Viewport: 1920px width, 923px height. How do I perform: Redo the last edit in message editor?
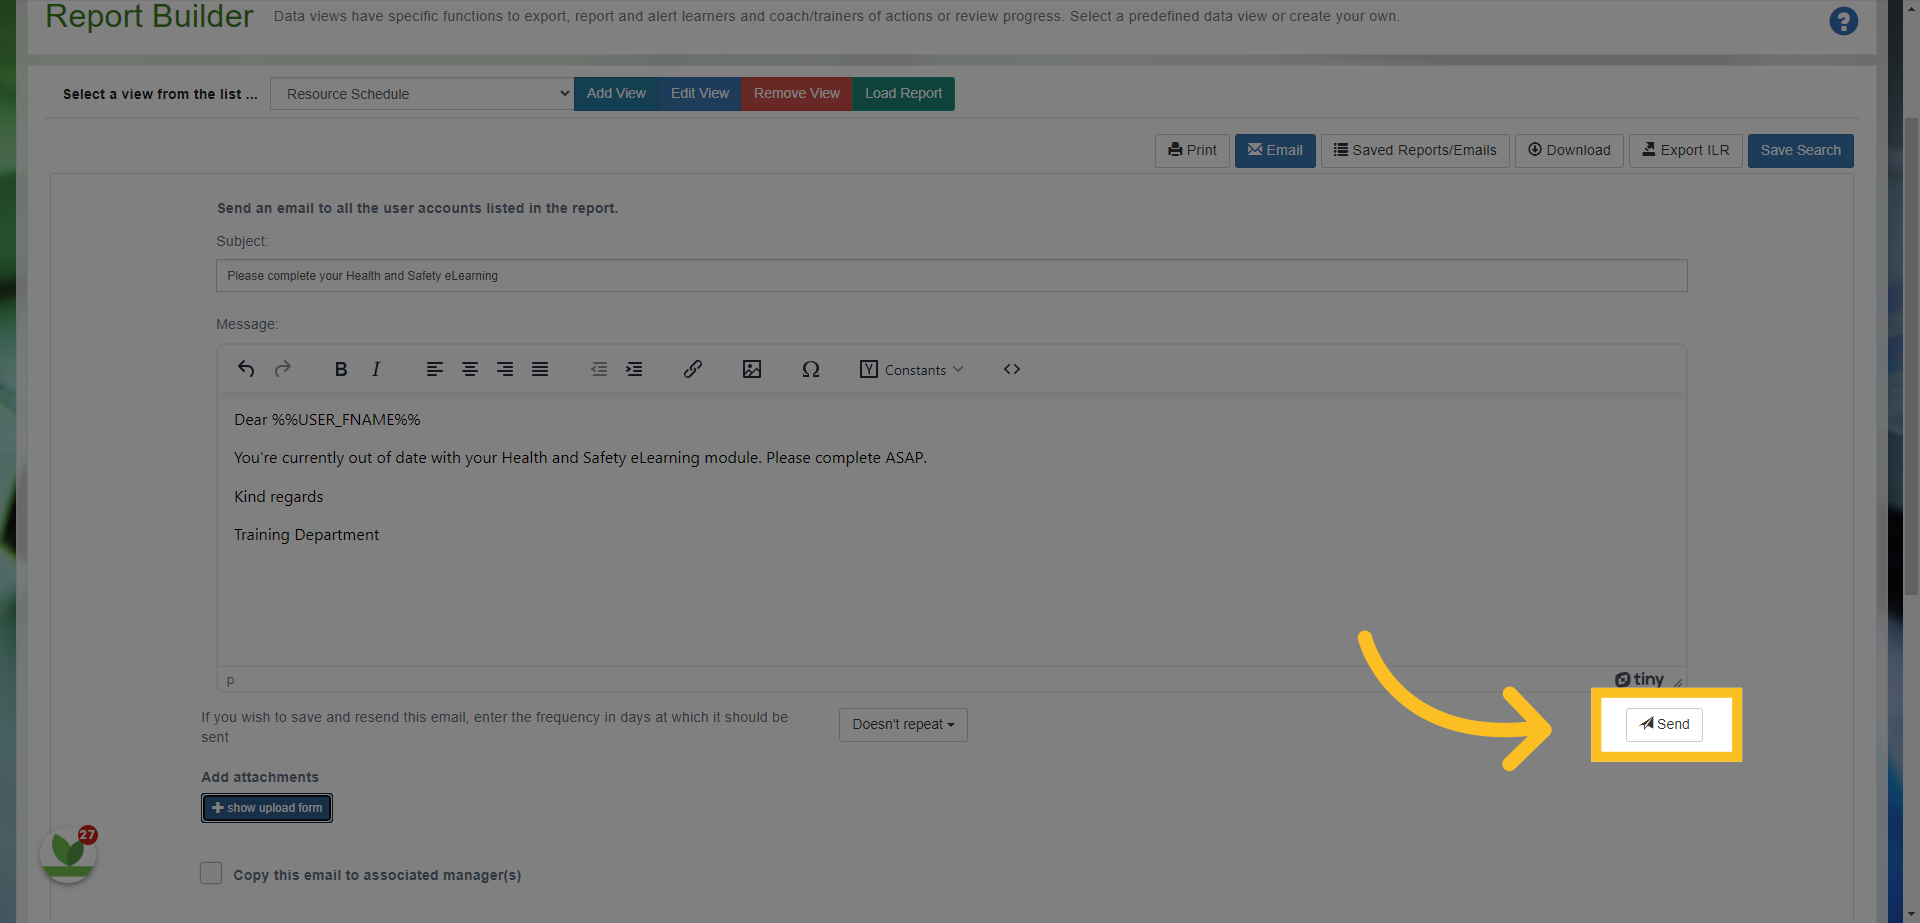[283, 369]
